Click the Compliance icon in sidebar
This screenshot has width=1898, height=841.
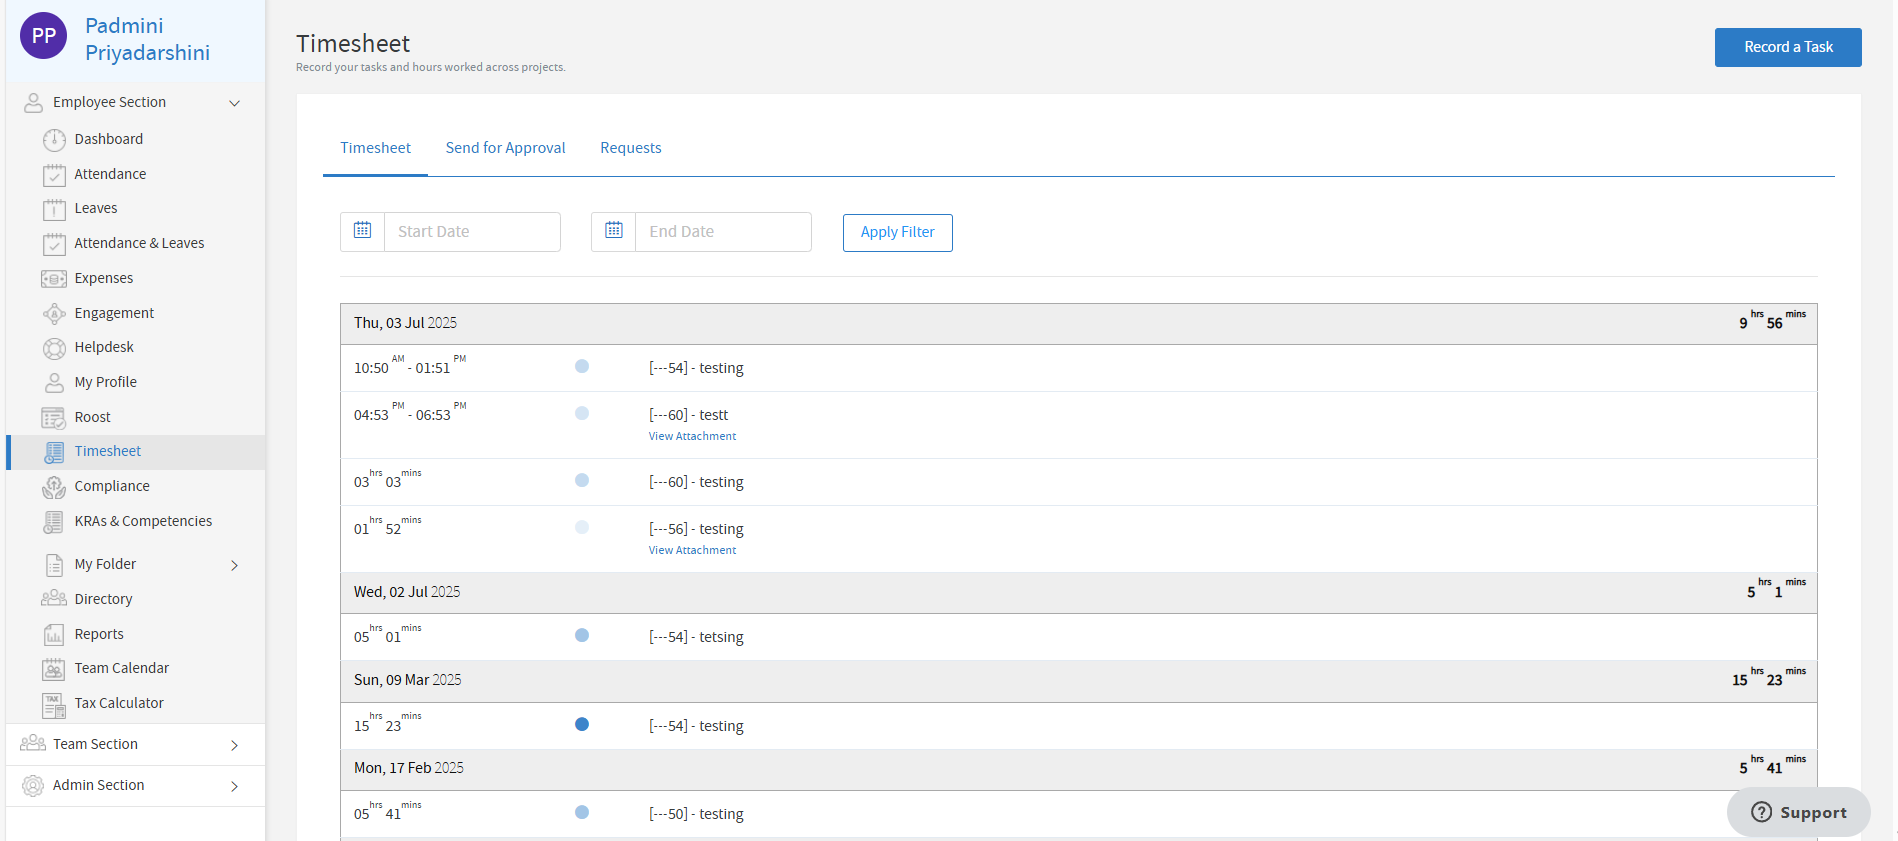(54, 487)
